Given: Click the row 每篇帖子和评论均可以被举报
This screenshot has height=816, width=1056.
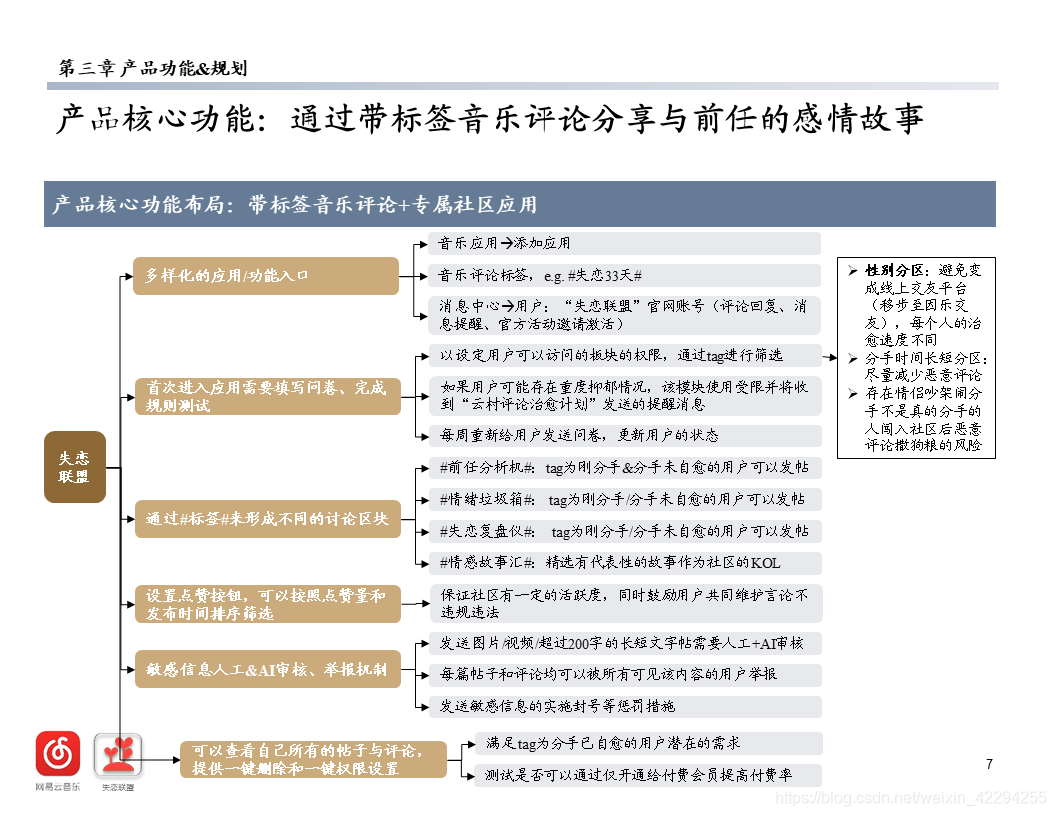Looking at the screenshot, I should [x=625, y=674].
